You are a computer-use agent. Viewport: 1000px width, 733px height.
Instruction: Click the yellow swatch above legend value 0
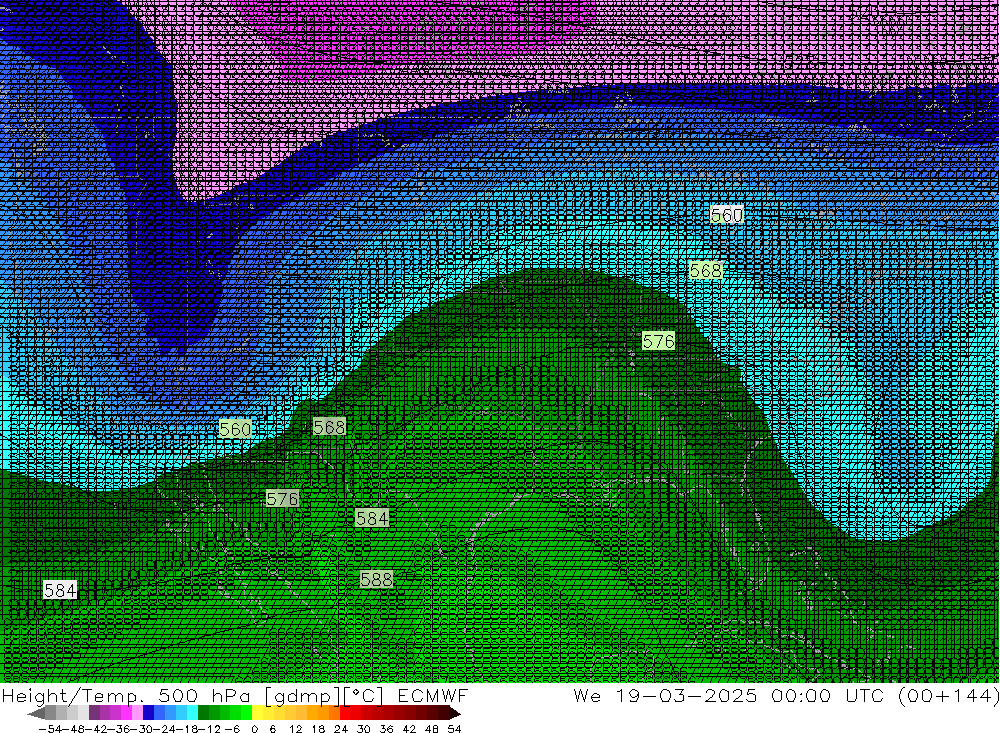(258, 713)
